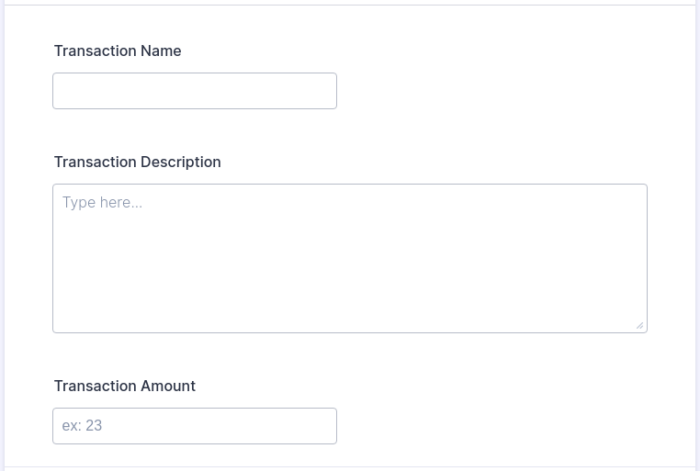Click the "Transaction Amount" label
The image size is (700, 471).
click(125, 386)
